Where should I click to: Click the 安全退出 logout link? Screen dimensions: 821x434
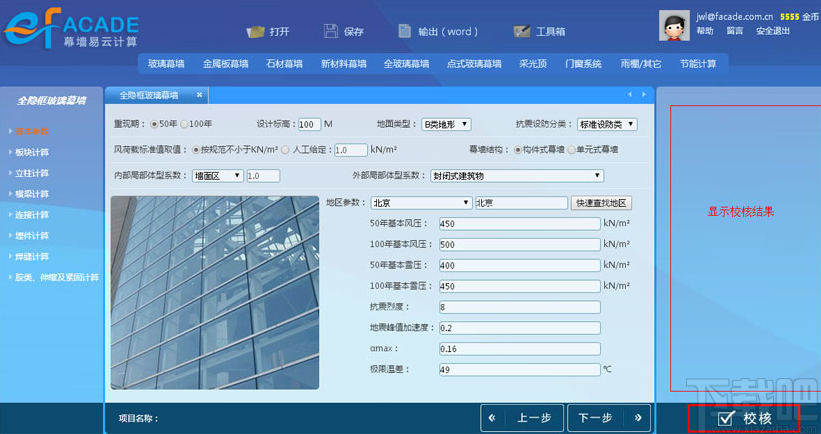[x=772, y=31]
